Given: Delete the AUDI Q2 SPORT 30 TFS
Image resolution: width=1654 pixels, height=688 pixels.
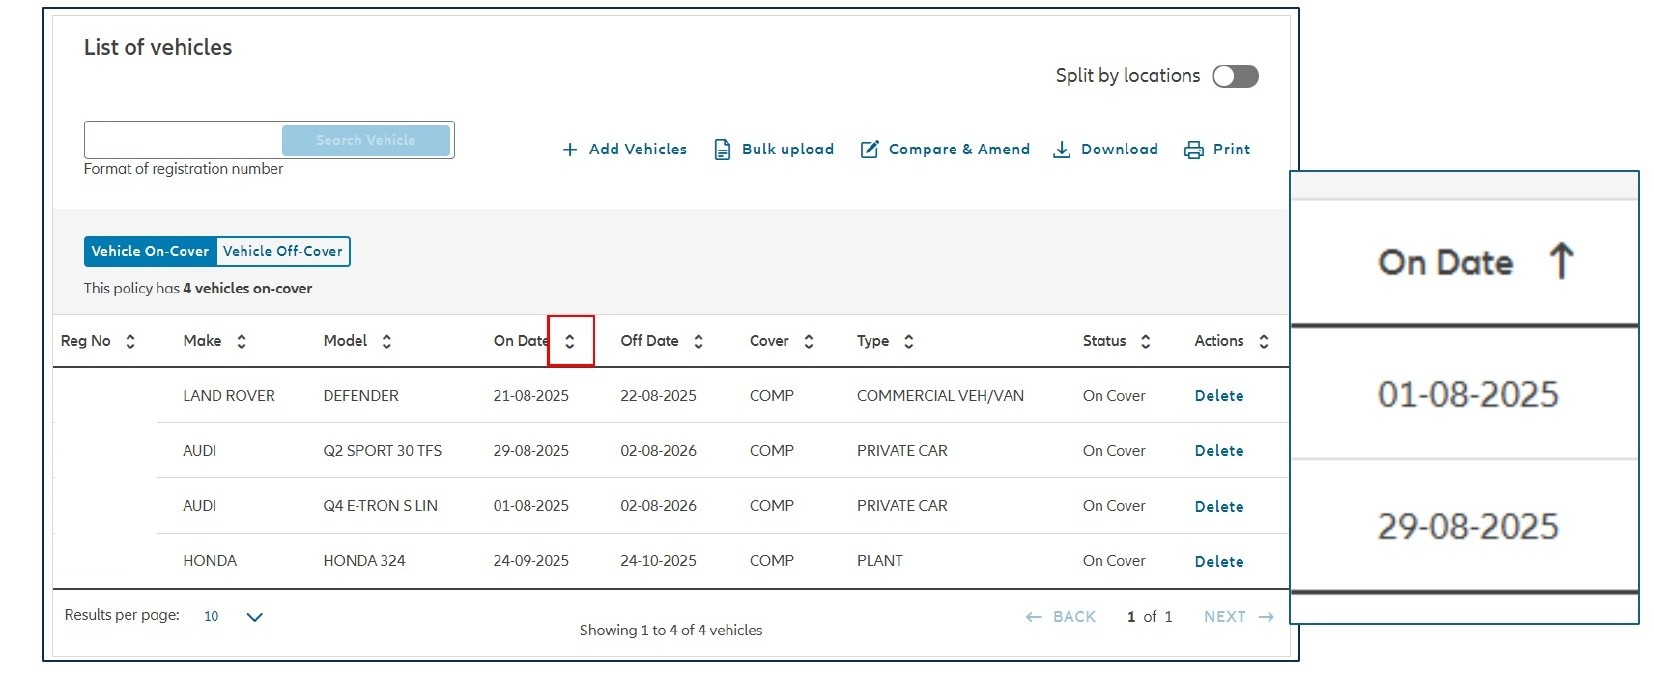Looking at the screenshot, I should (x=1219, y=451).
